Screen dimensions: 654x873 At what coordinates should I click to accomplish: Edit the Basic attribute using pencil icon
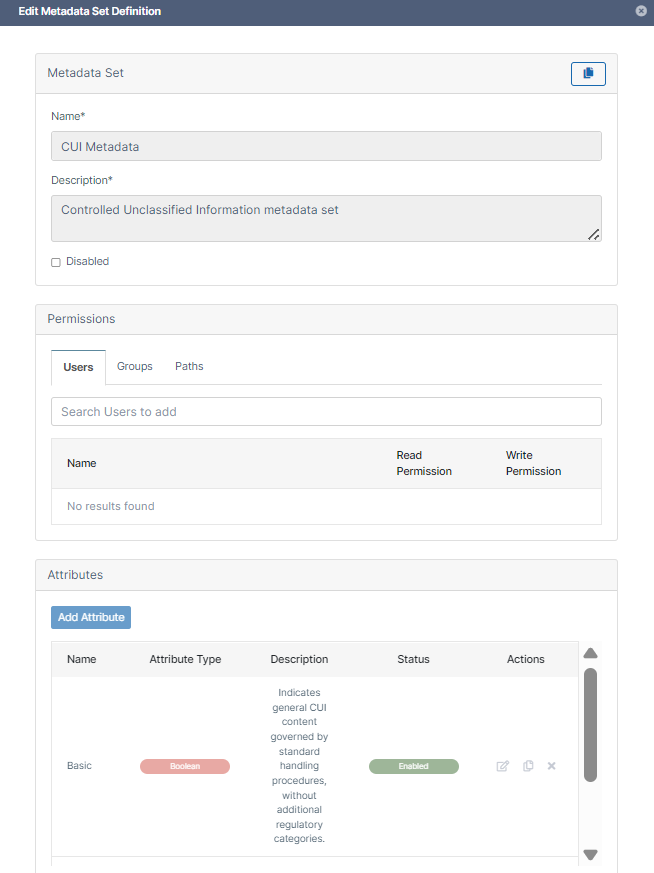[x=503, y=766]
